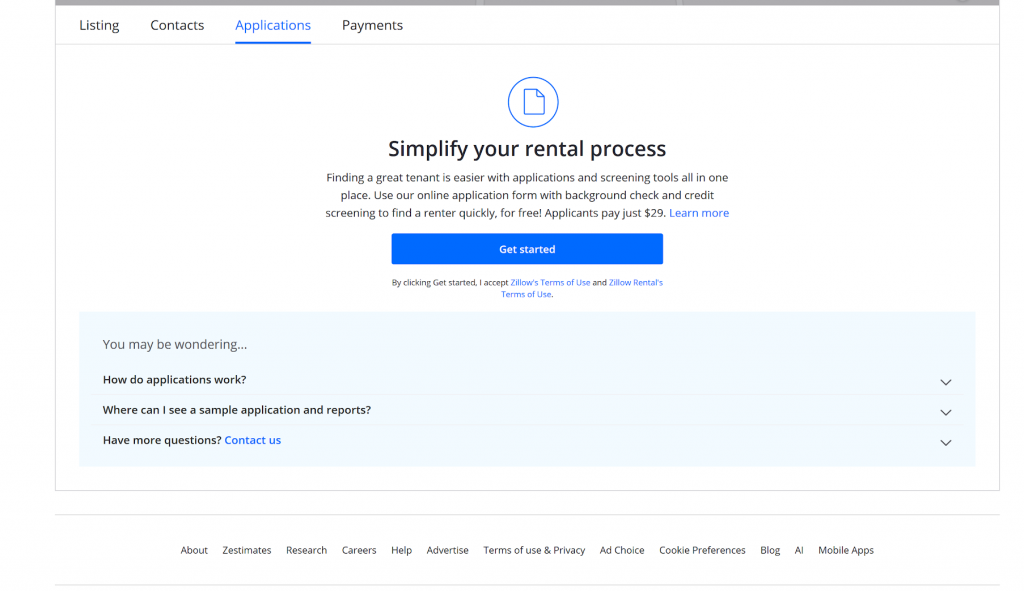Click the Mobile Apps footer link
The image size is (1024, 591).
(846, 551)
